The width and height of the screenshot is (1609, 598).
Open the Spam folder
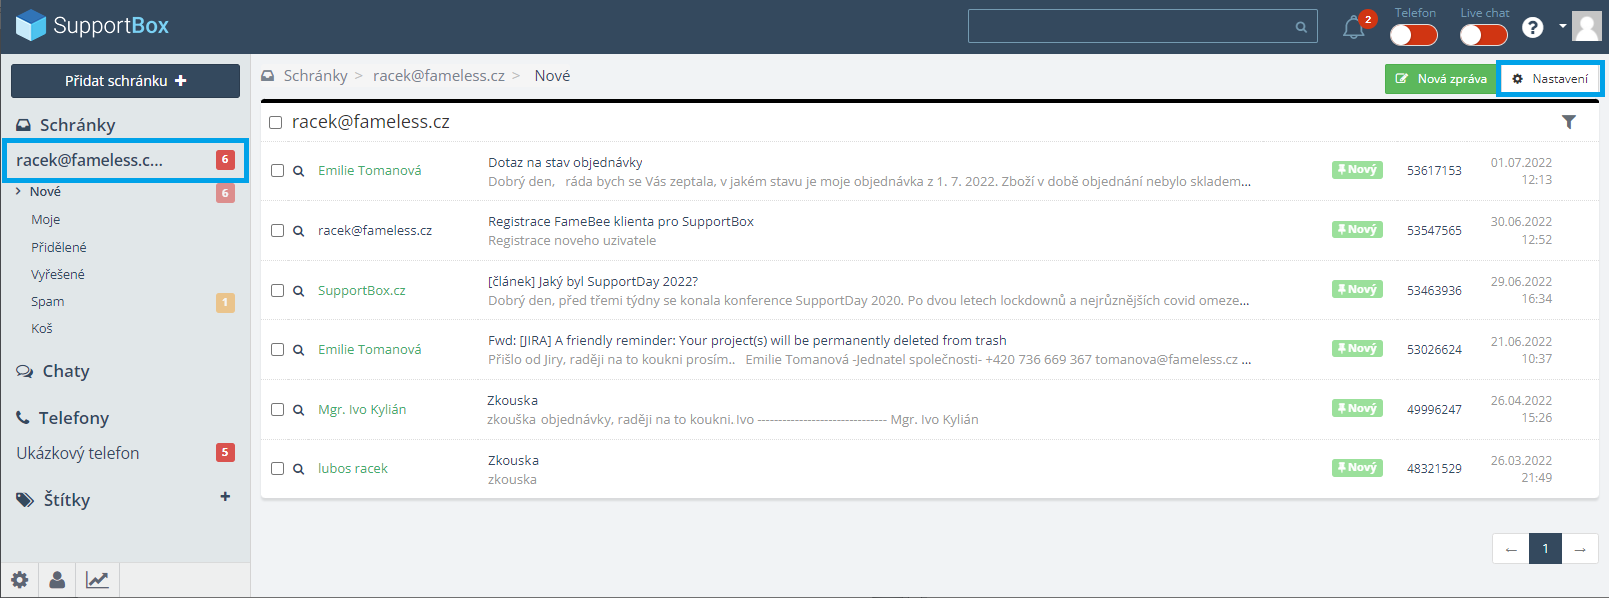click(x=48, y=301)
